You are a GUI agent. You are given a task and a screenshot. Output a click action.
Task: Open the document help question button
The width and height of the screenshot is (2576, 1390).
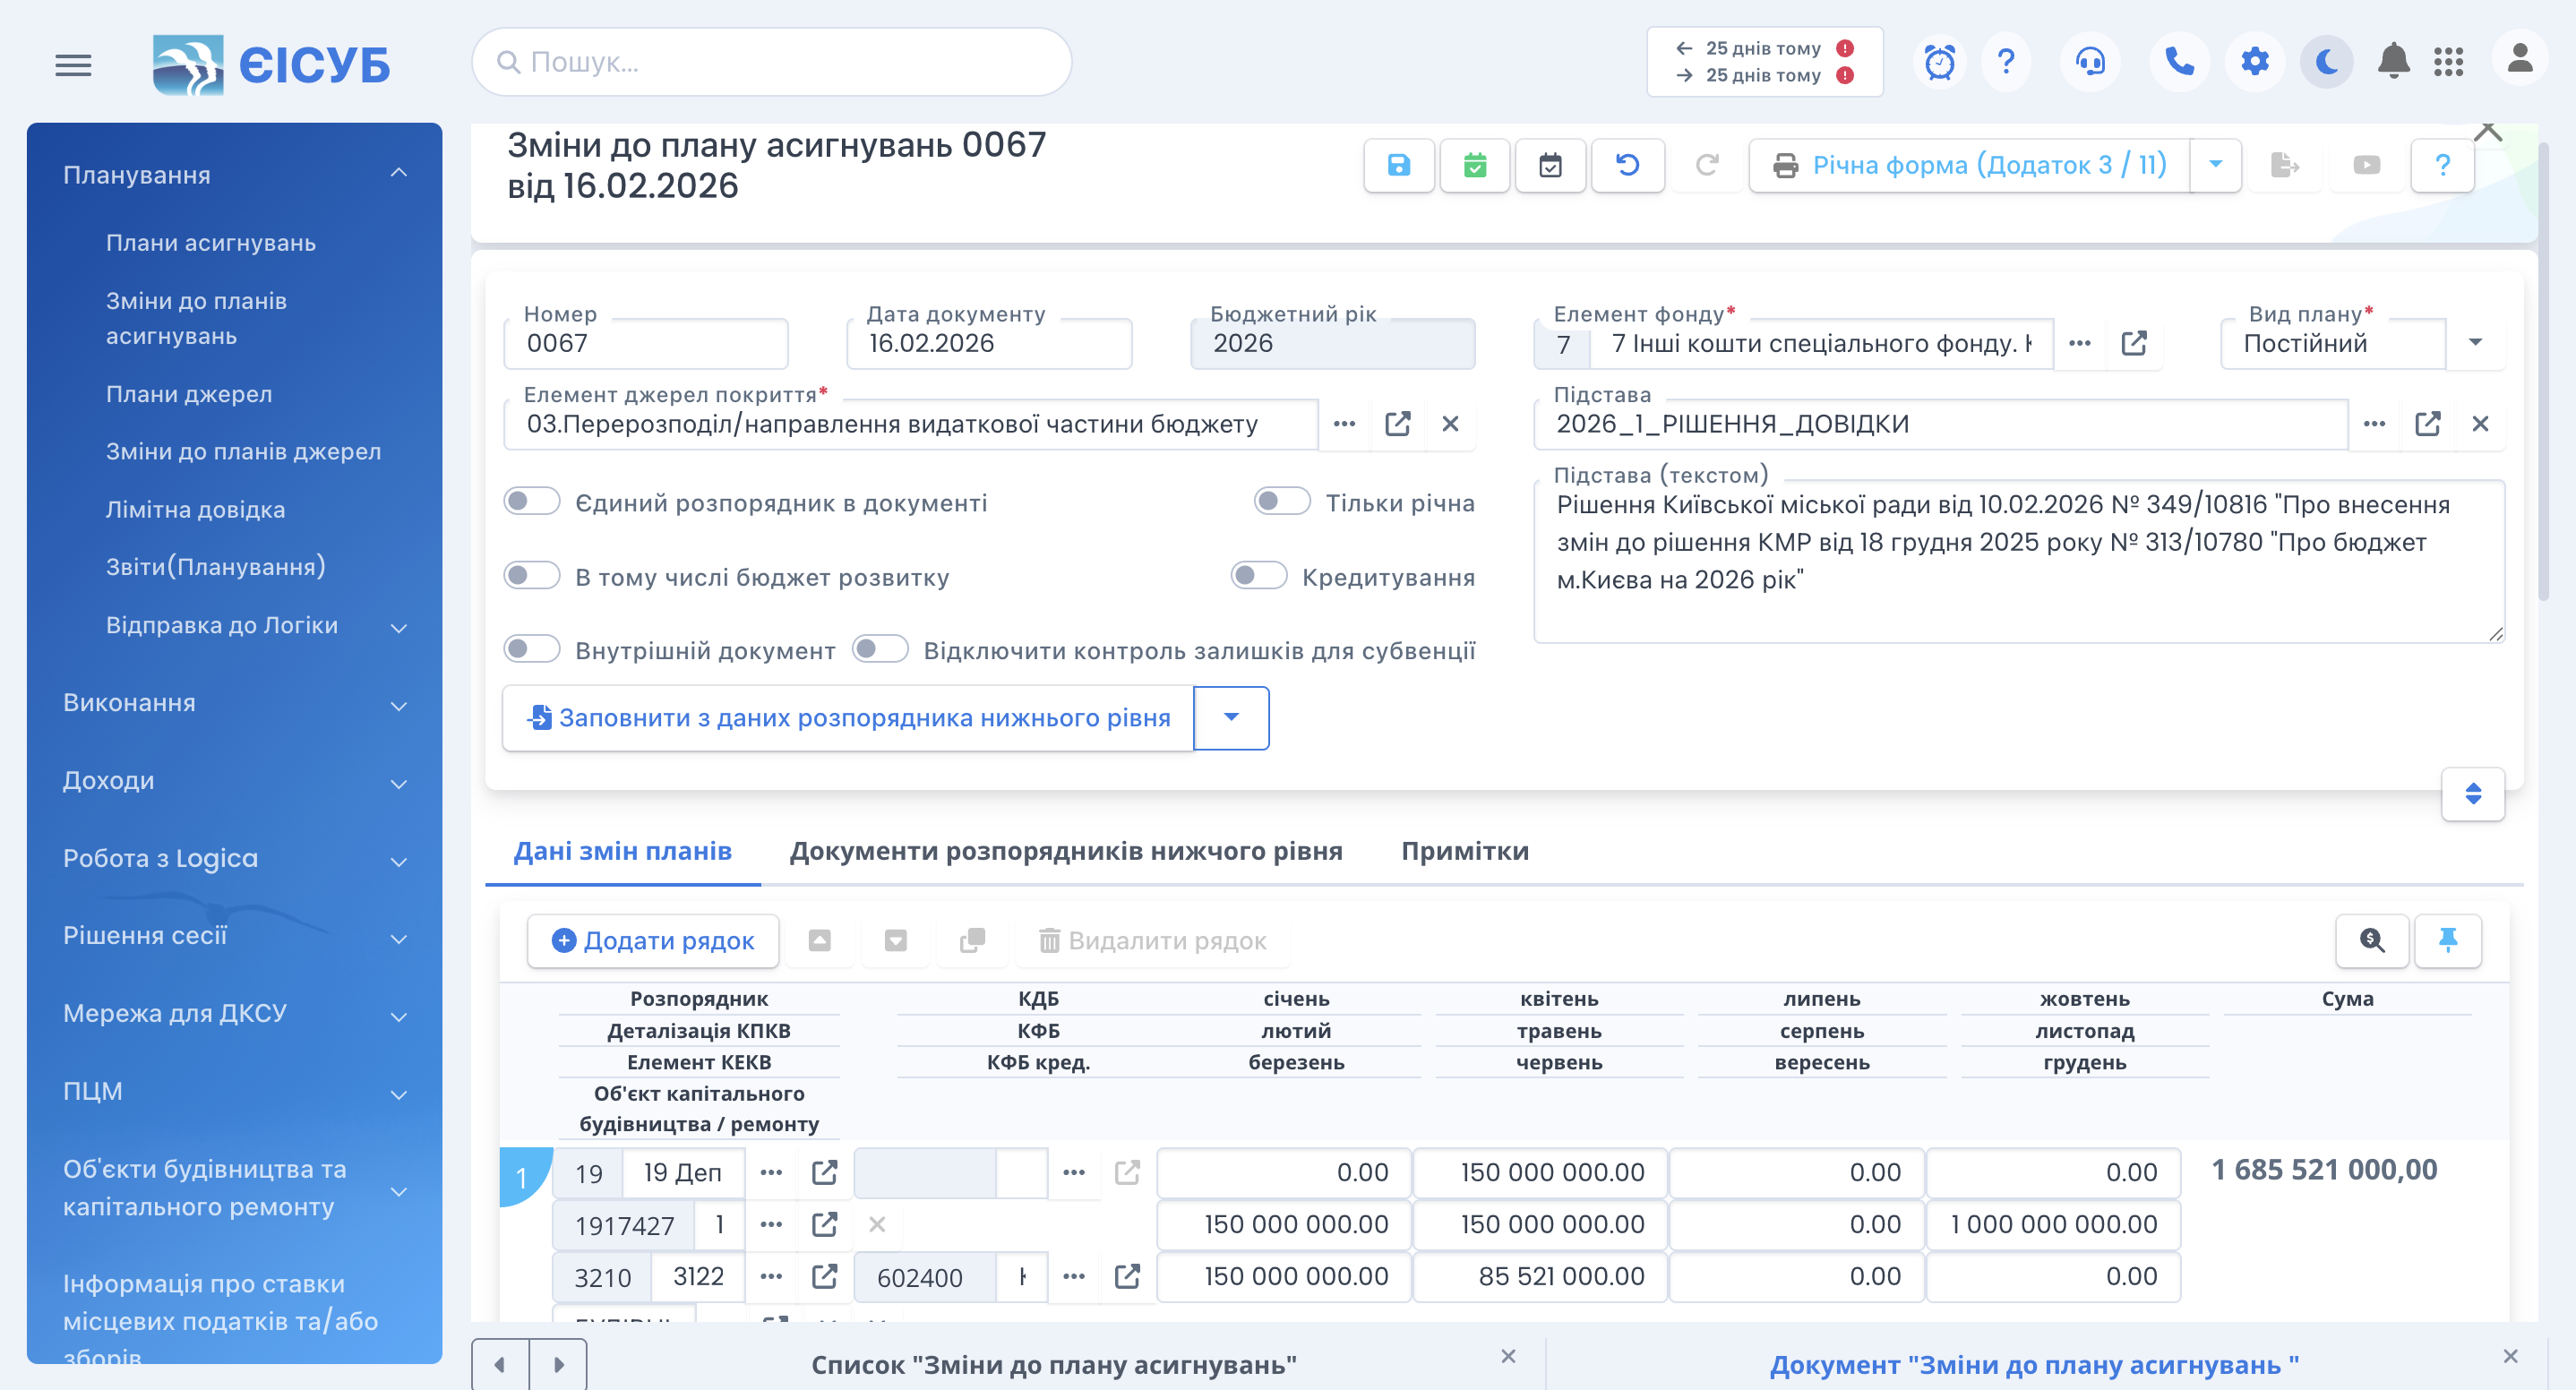coord(2442,165)
